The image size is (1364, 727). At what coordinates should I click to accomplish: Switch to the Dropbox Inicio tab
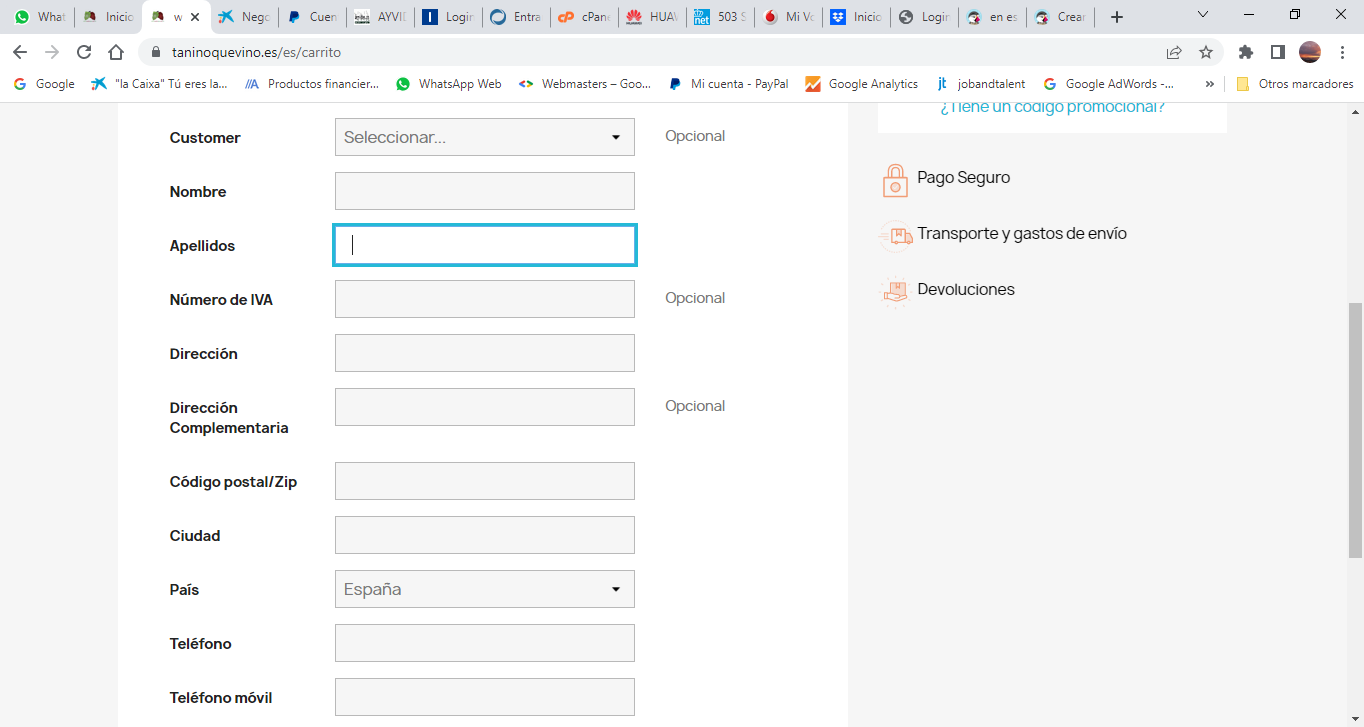pos(856,17)
